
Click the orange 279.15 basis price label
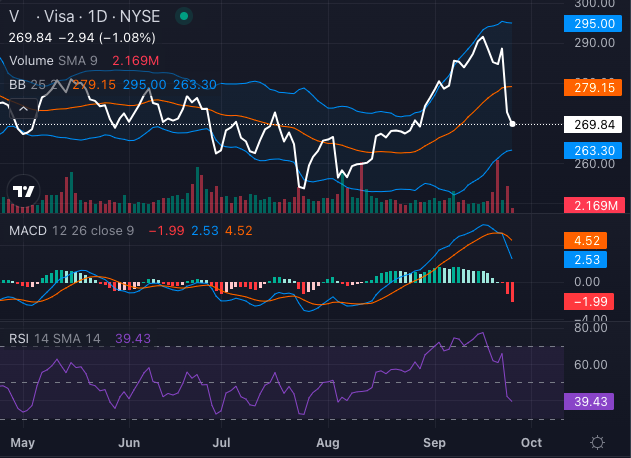click(593, 87)
